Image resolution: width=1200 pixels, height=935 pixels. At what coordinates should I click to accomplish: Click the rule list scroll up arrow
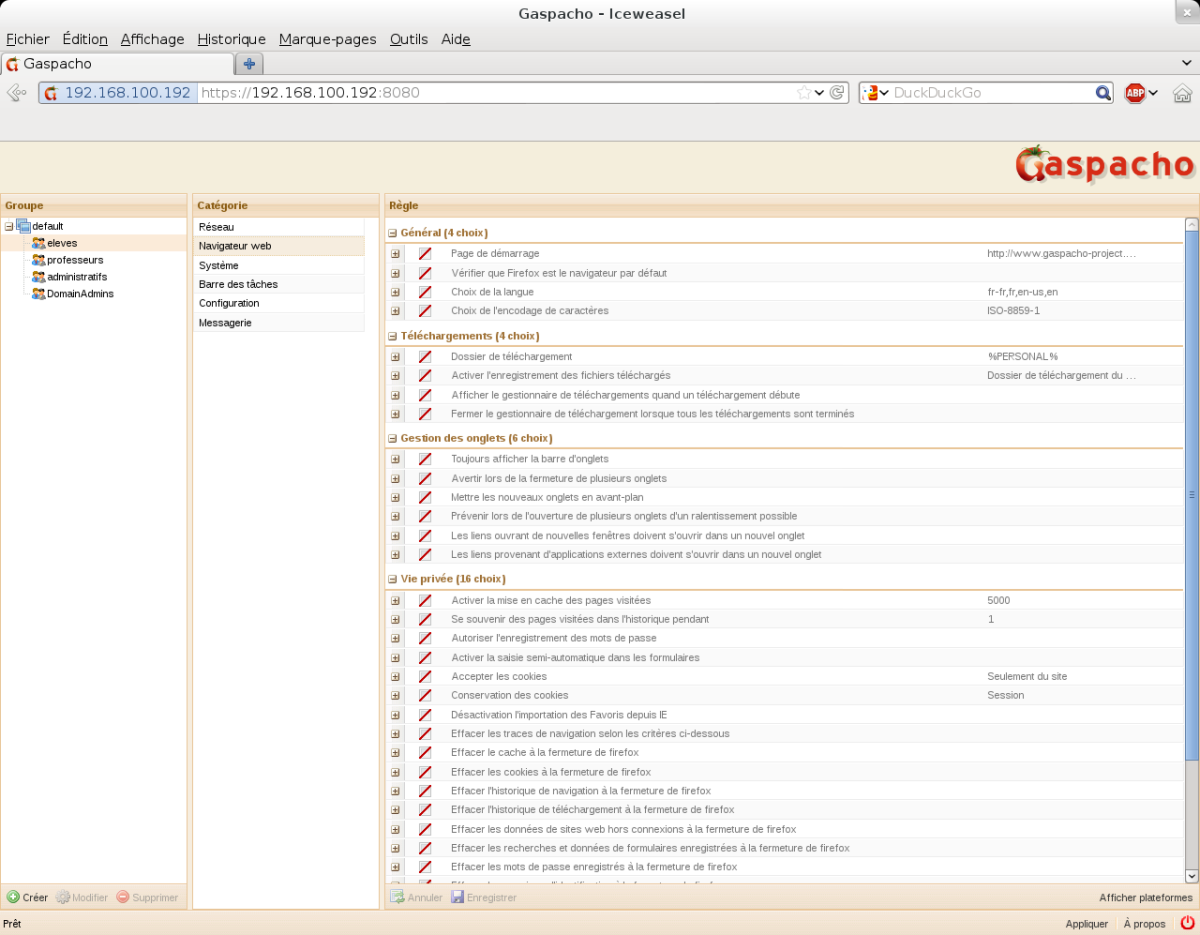pos(1191,225)
